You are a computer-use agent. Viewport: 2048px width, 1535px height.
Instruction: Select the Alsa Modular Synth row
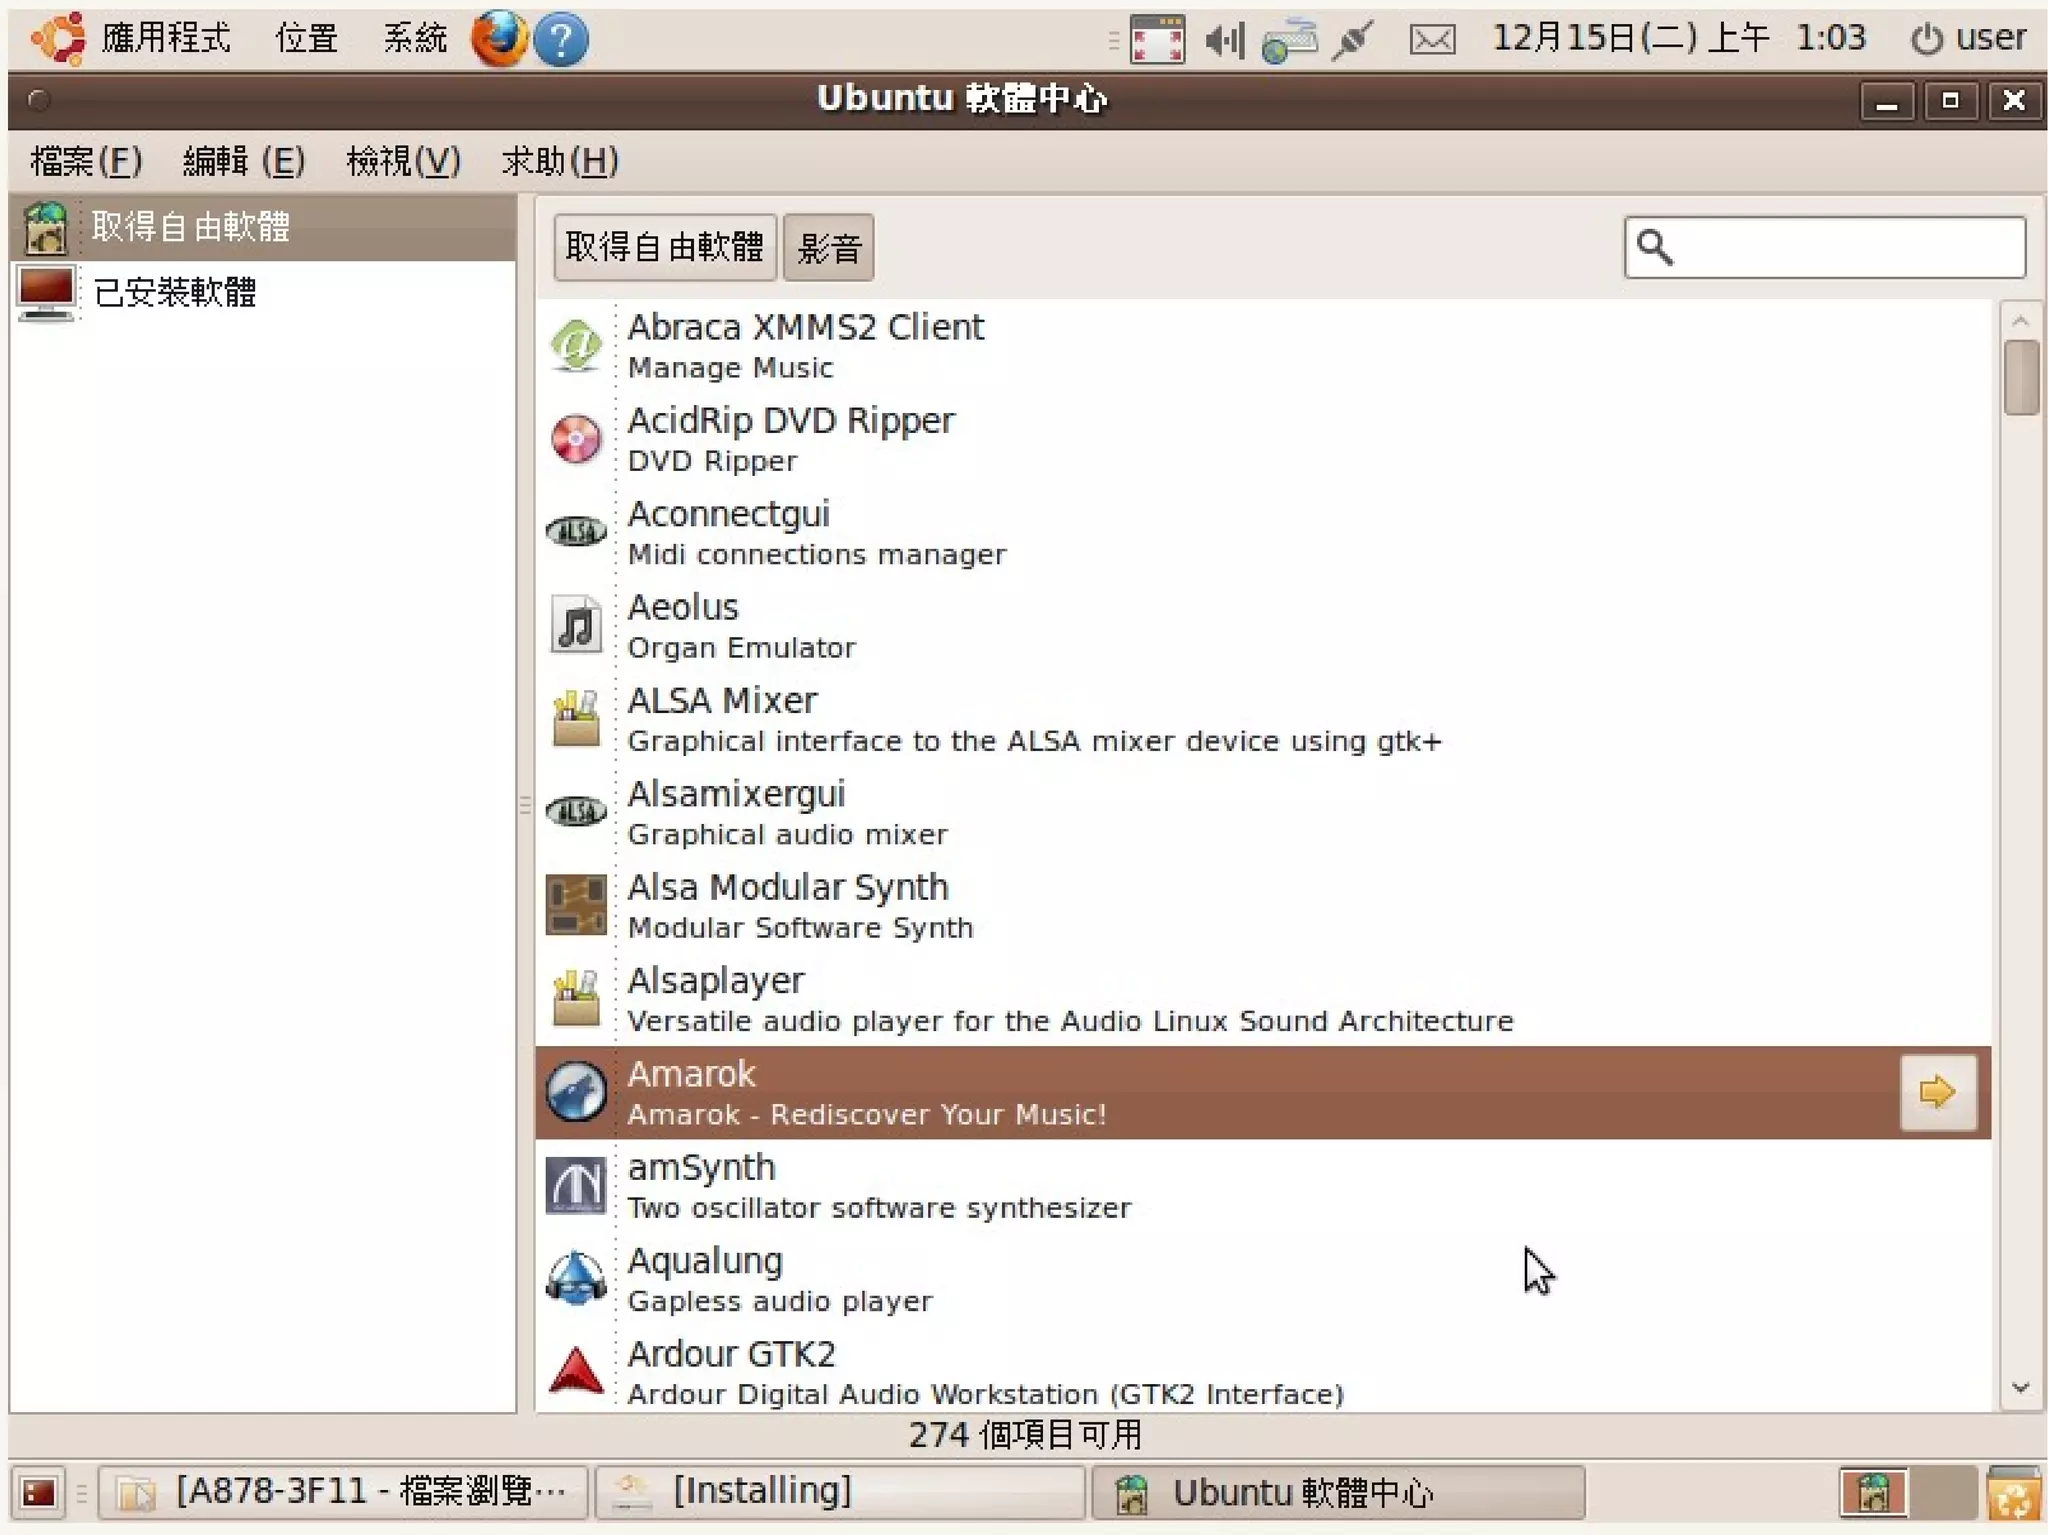1263,905
